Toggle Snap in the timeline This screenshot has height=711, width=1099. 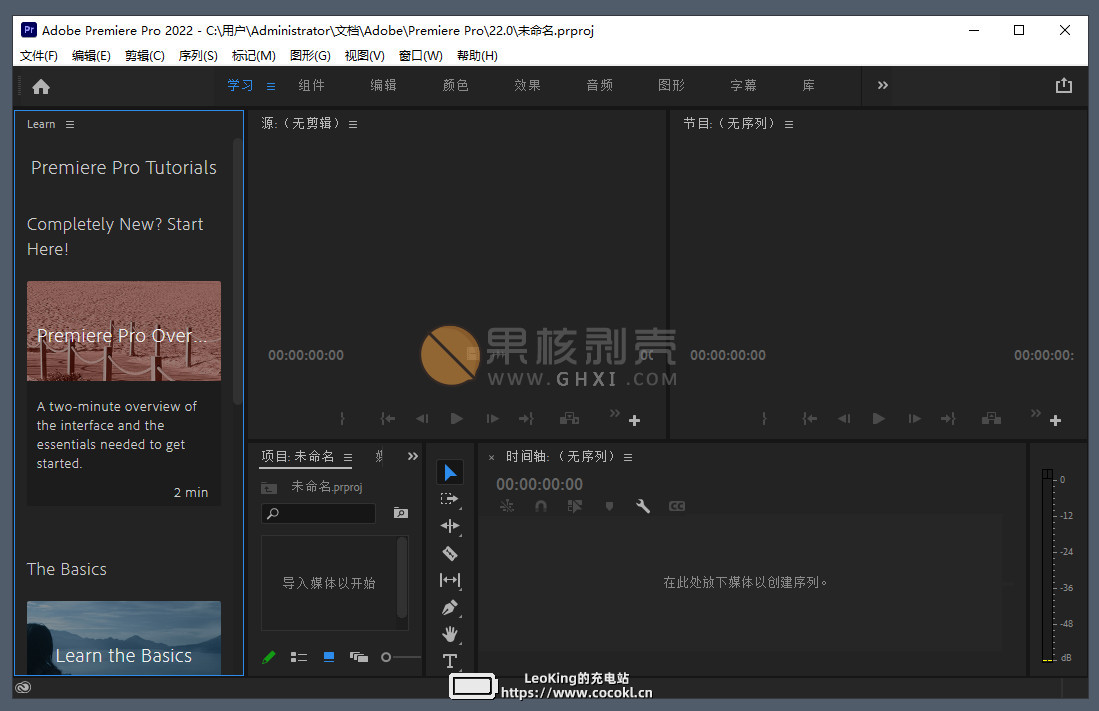540,506
